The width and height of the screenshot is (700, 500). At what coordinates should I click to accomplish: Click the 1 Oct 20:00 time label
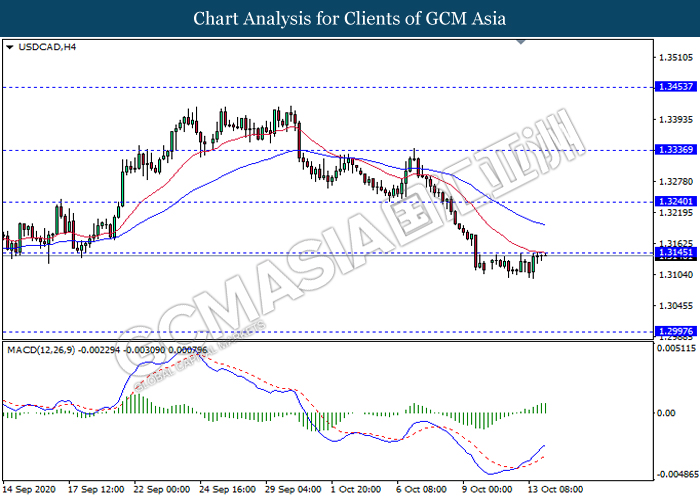356,490
